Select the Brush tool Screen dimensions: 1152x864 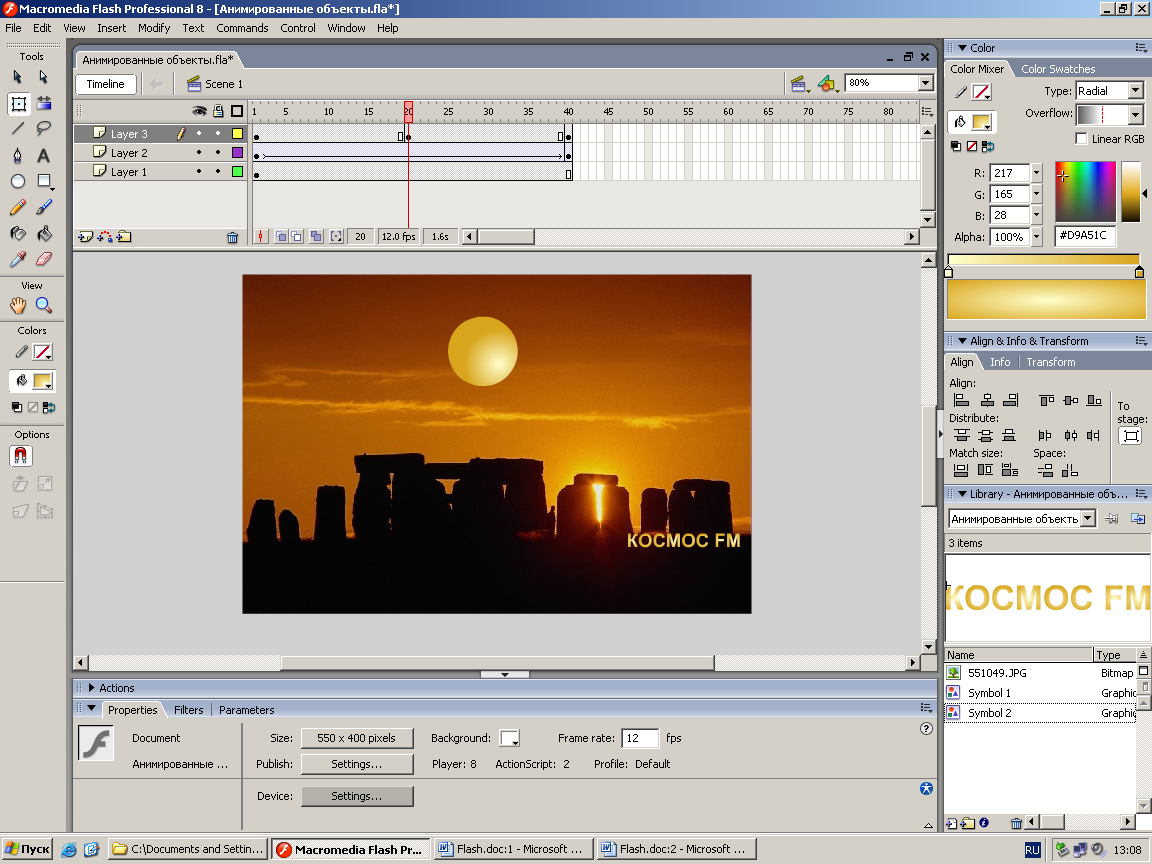[x=44, y=207]
